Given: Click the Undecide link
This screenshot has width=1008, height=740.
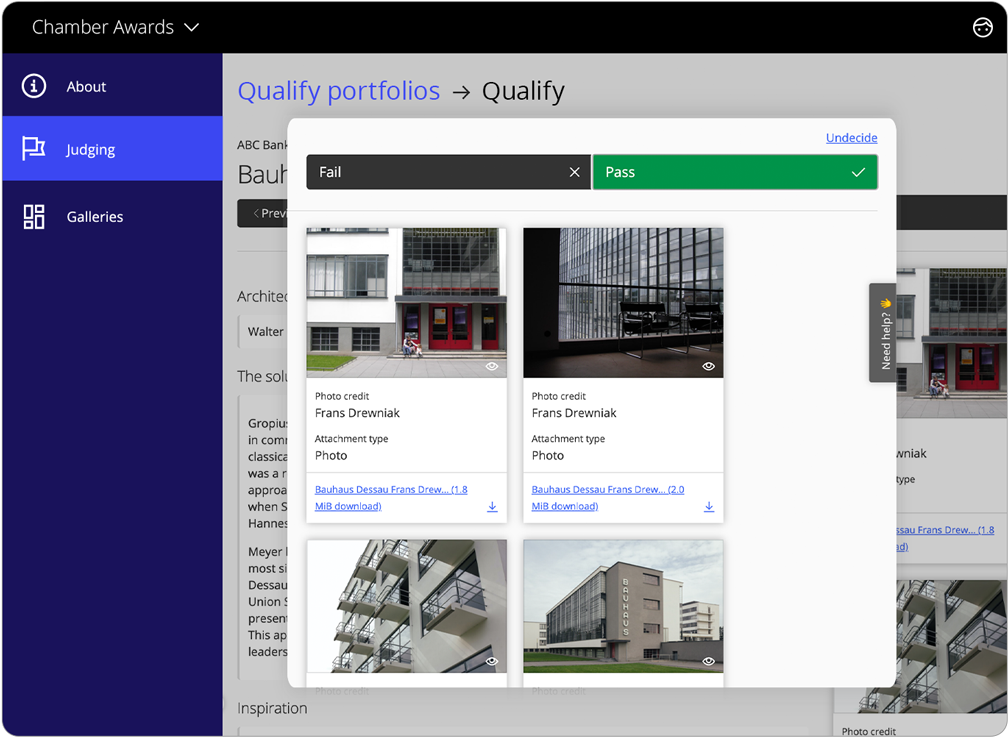Looking at the screenshot, I should [x=851, y=137].
